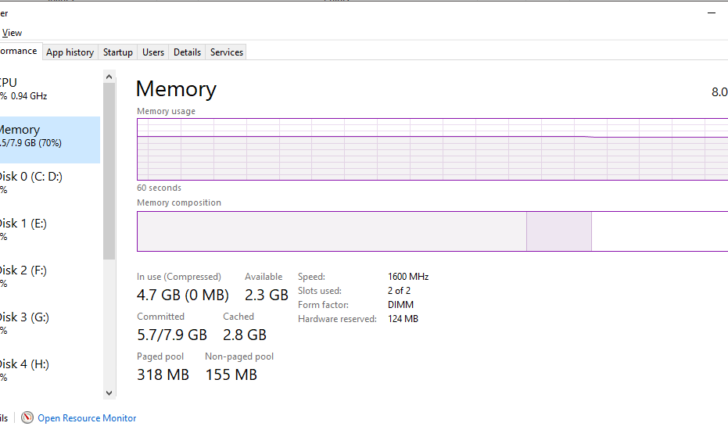Click the sidebar scrollbar thumb
This screenshot has height=437, width=728.
(109, 171)
